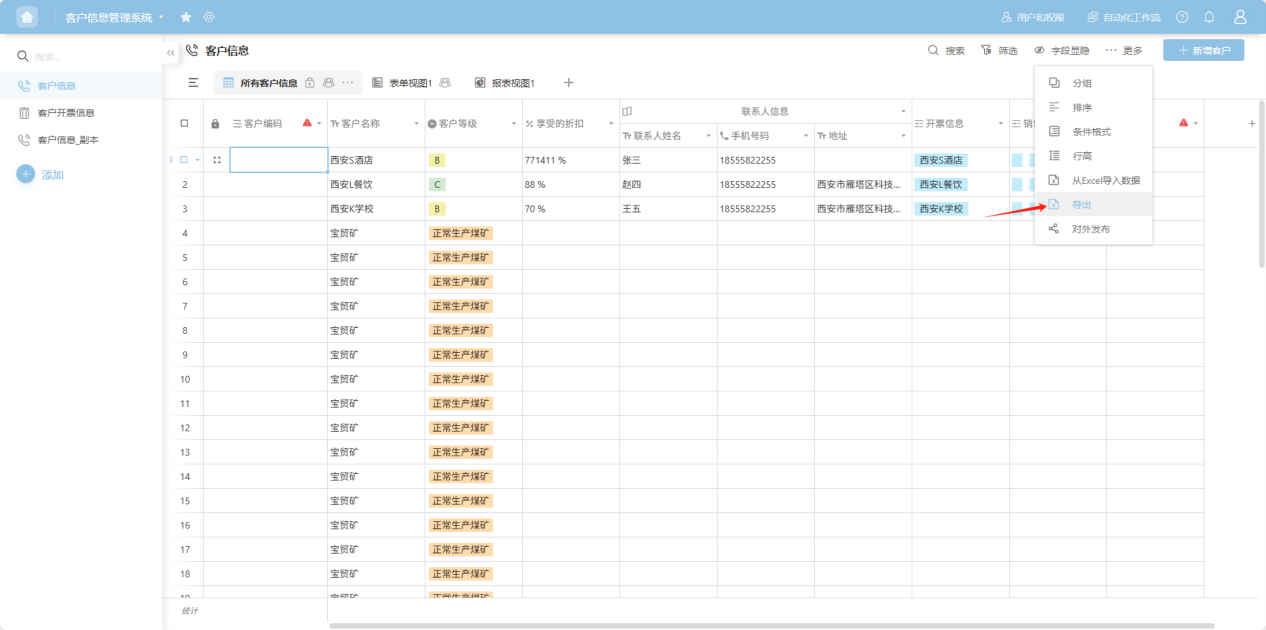Expand the 客户等级 column dropdown arrow

click(x=514, y=124)
